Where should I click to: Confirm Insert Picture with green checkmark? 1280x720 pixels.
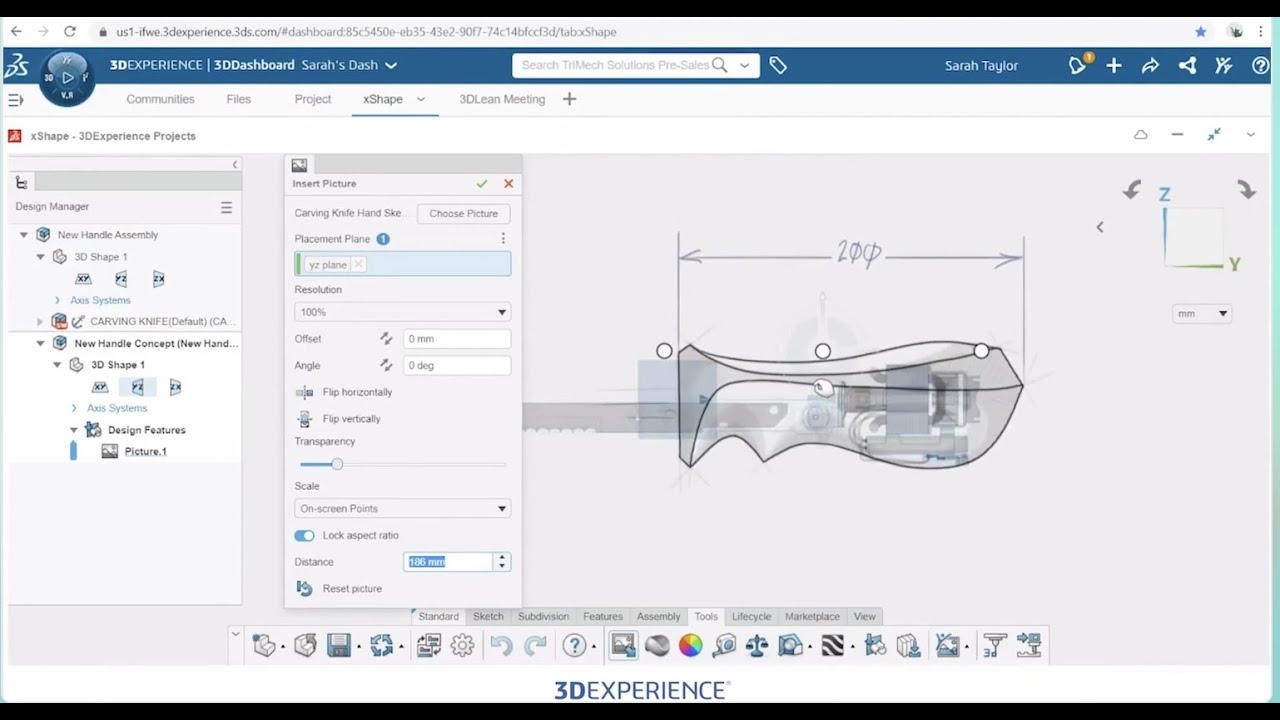482,184
